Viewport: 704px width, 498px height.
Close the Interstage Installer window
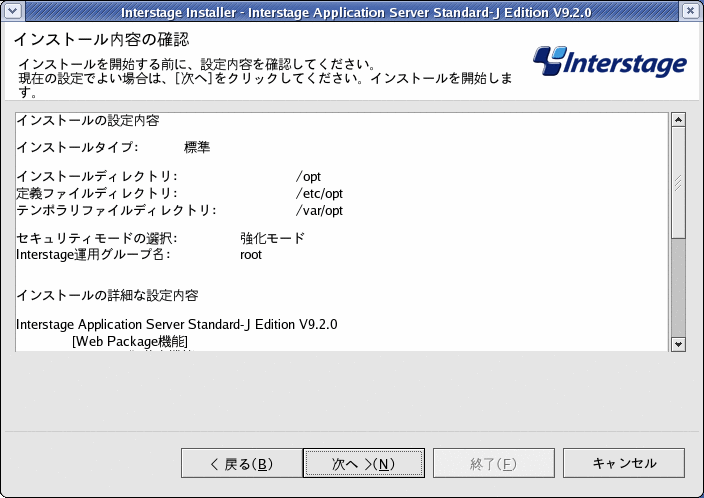click(x=691, y=11)
